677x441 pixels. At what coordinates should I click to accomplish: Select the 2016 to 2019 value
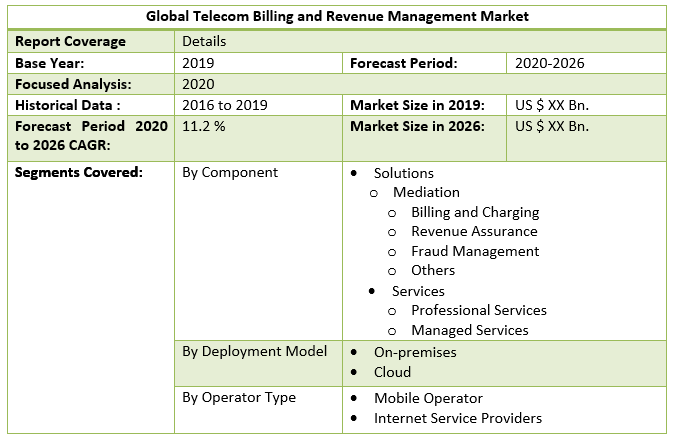point(225,105)
